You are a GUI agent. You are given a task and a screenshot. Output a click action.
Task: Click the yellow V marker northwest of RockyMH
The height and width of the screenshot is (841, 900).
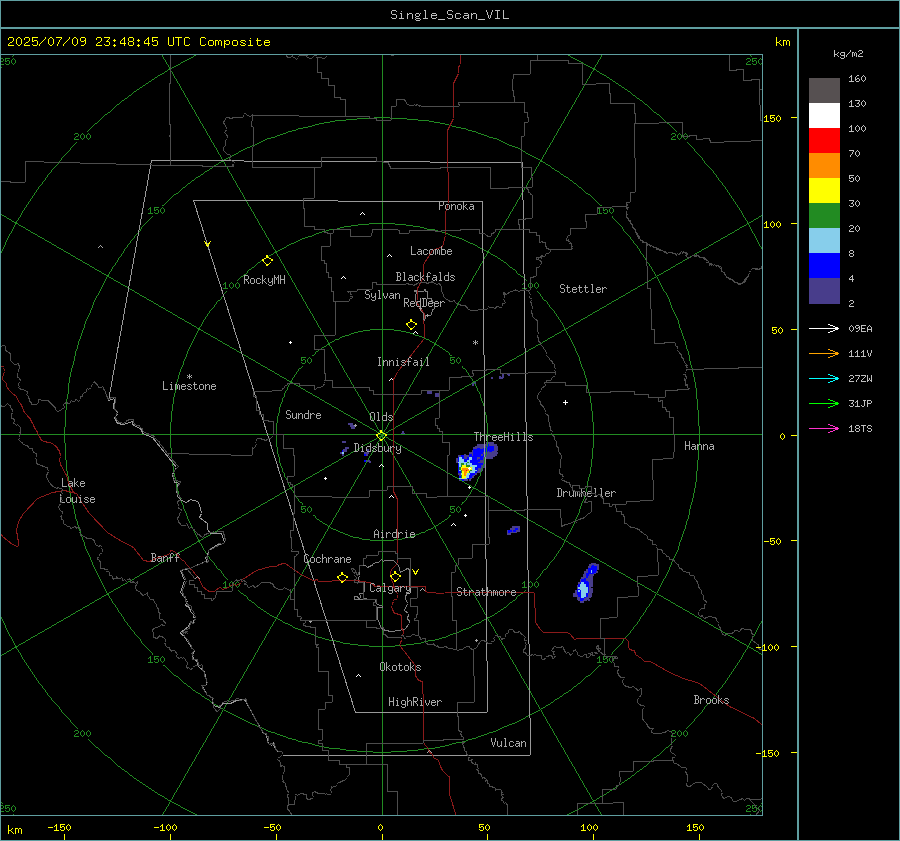pos(208,244)
